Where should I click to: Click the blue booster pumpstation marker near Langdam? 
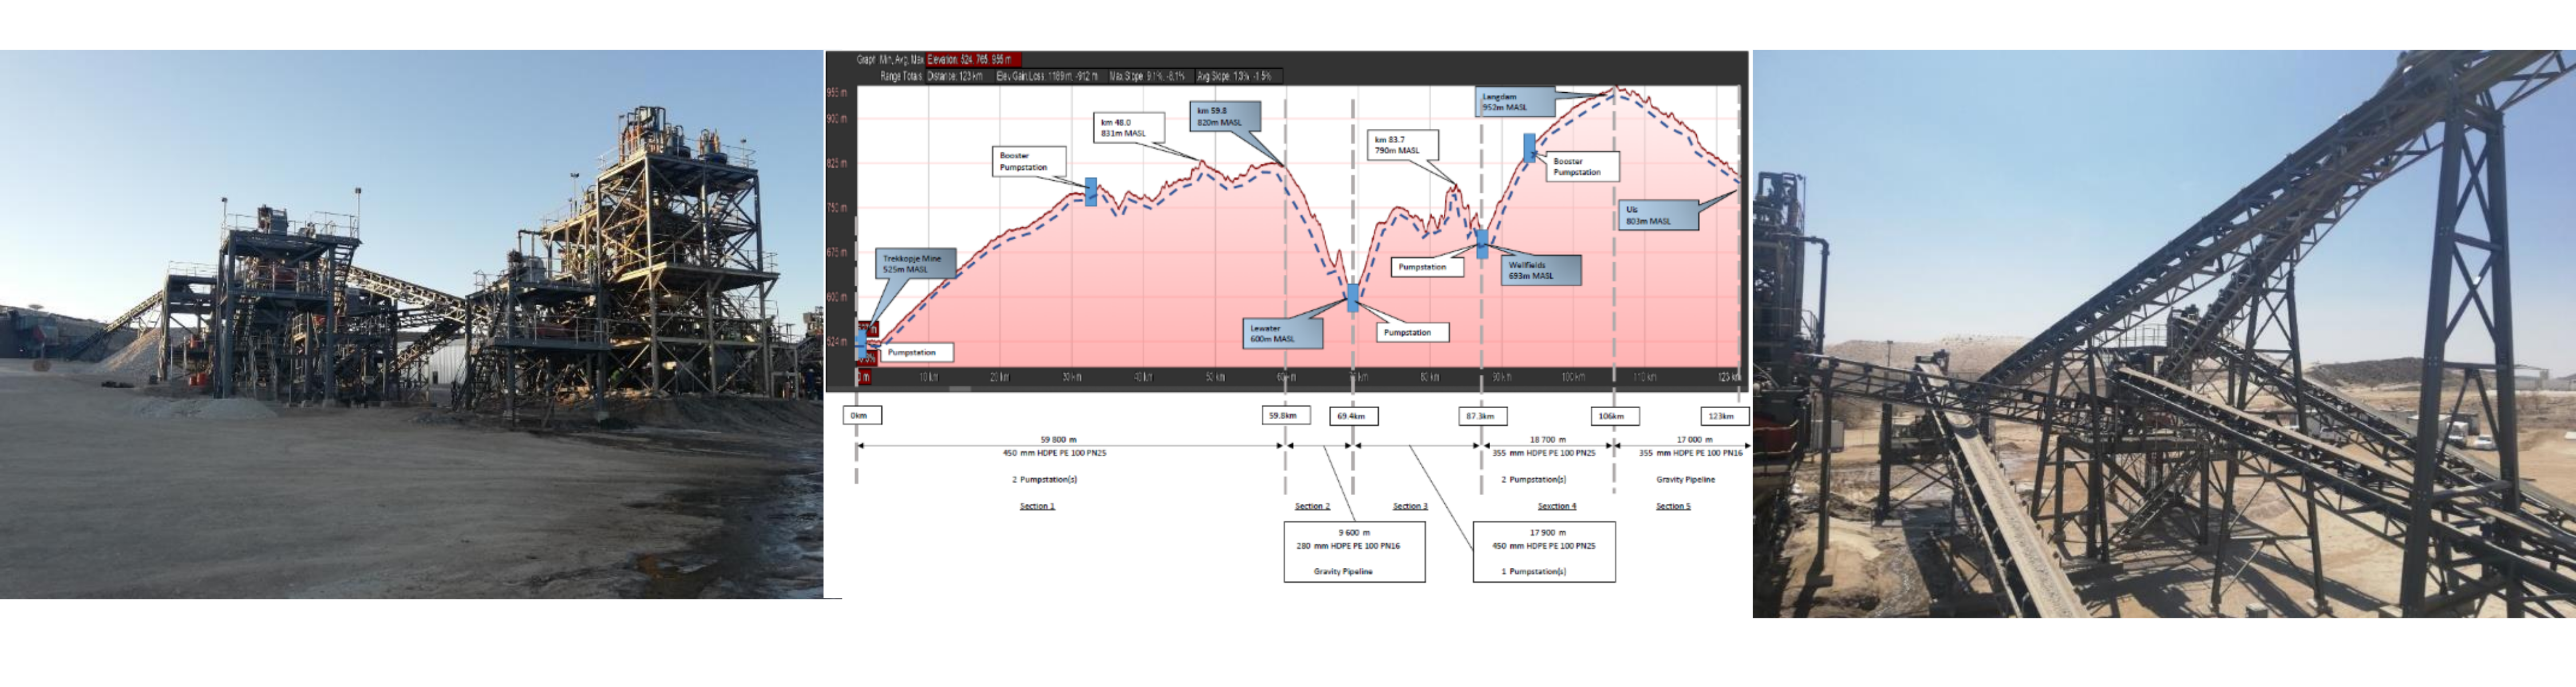click(1529, 148)
